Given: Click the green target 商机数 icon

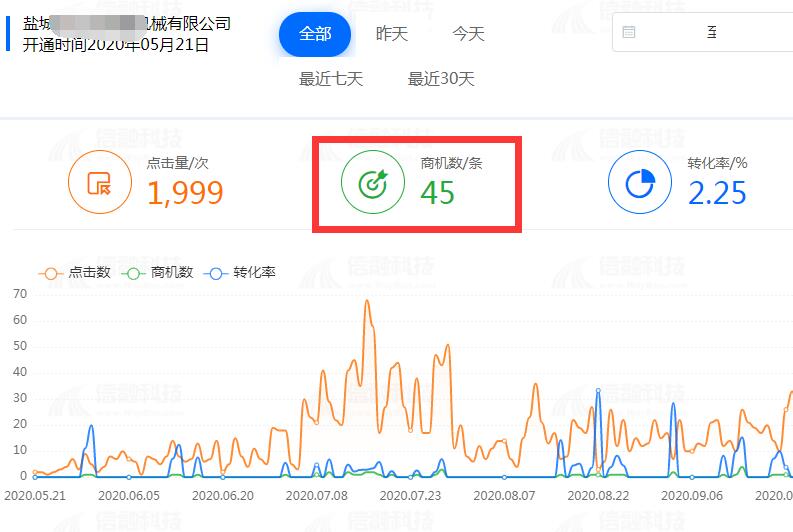Looking at the screenshot, I should point(372,183).
